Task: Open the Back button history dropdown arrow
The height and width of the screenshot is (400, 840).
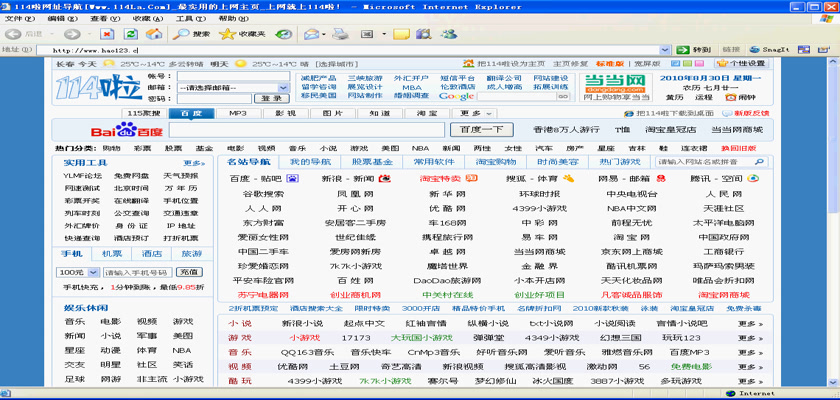Action: point(50,34)
